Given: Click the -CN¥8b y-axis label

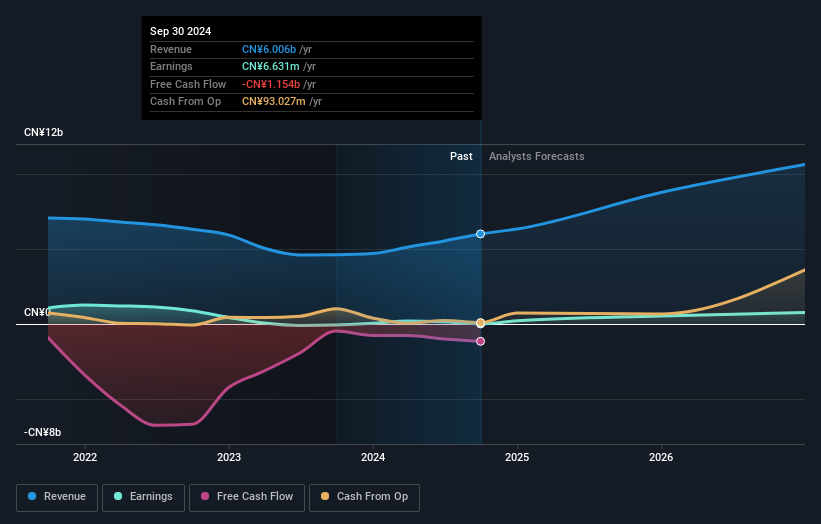Looking at the screenshot, I should coord(42,432).
